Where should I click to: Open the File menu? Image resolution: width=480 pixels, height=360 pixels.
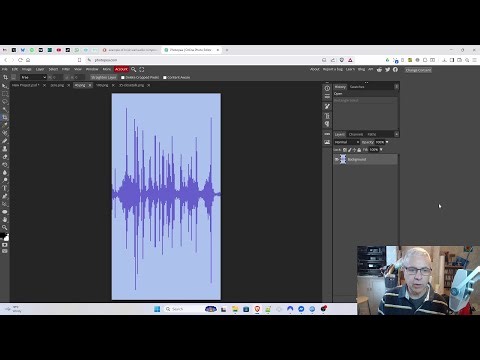(5, 69)
